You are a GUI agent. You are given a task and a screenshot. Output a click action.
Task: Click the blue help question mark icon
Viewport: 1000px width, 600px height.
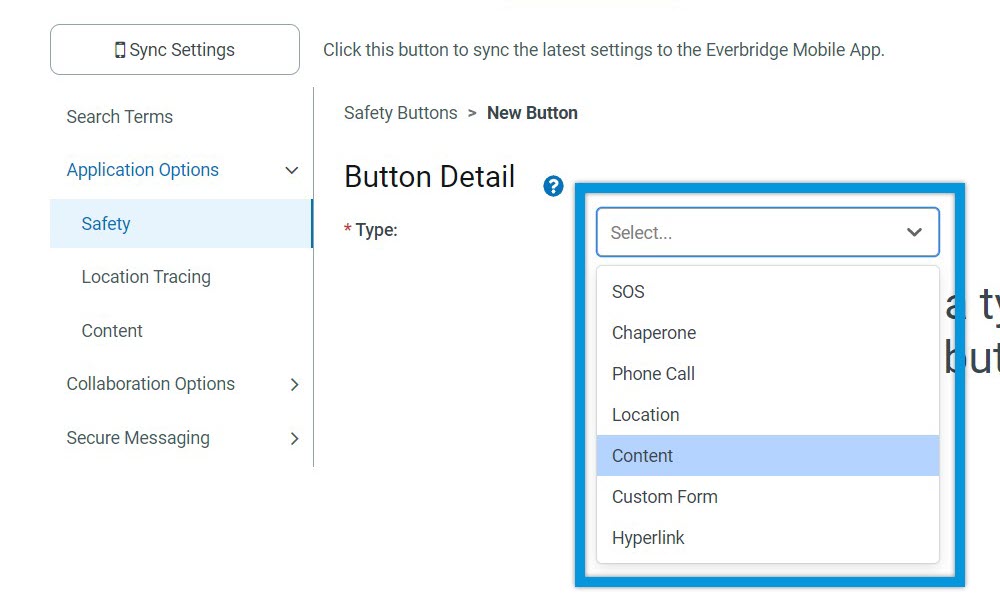553,186
